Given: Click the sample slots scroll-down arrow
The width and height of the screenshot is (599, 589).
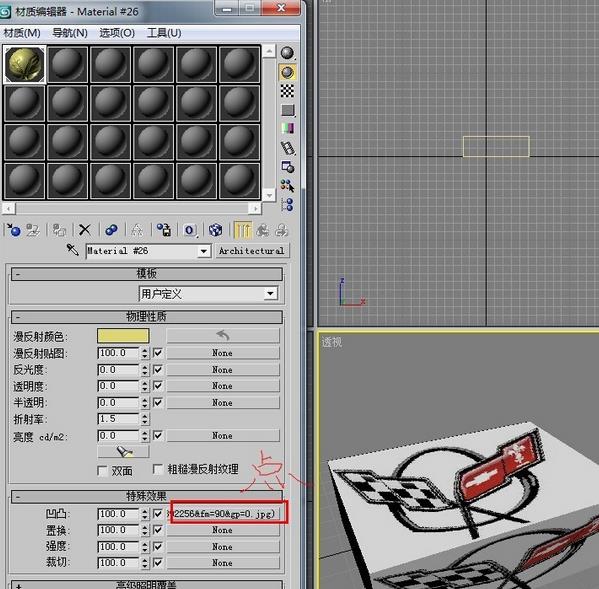Looking at the screenshot, I should click(269, 196).
